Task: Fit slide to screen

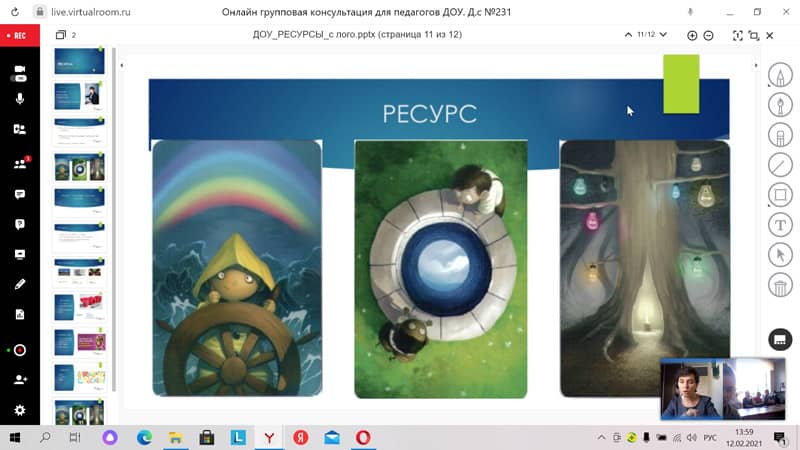Action: [737, 35]
